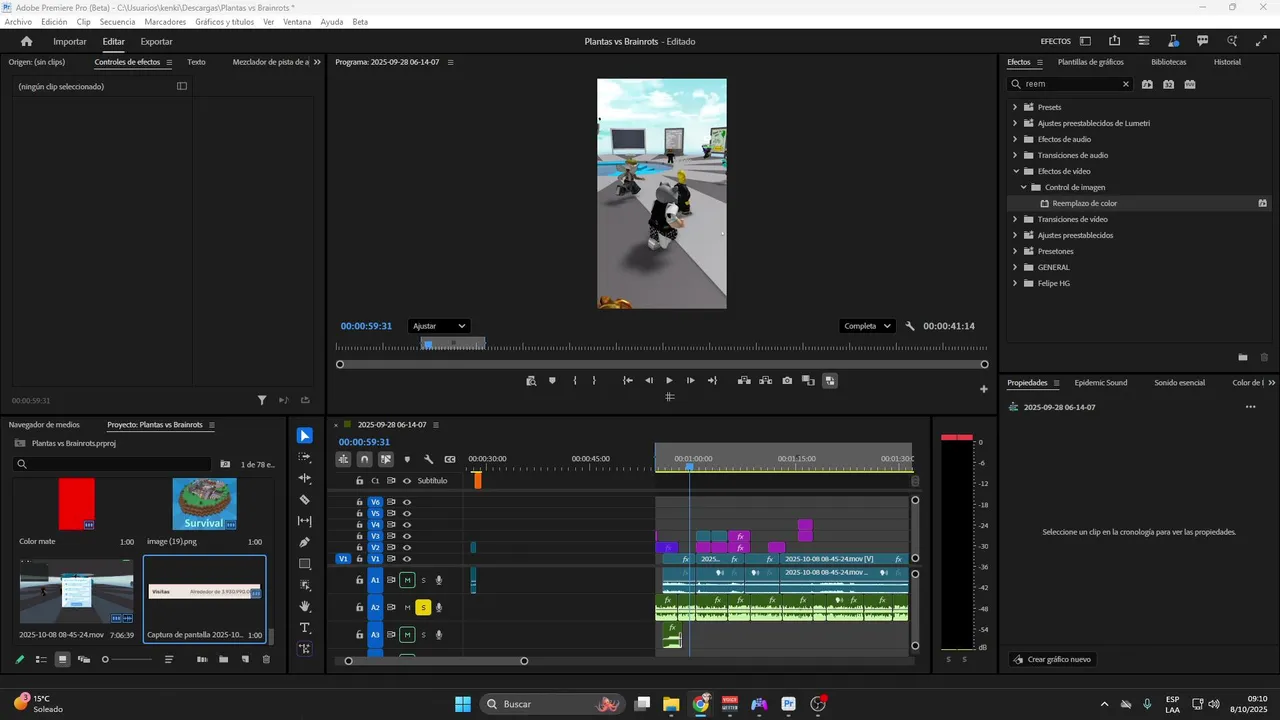Click the Home icon

pos(27,41)
